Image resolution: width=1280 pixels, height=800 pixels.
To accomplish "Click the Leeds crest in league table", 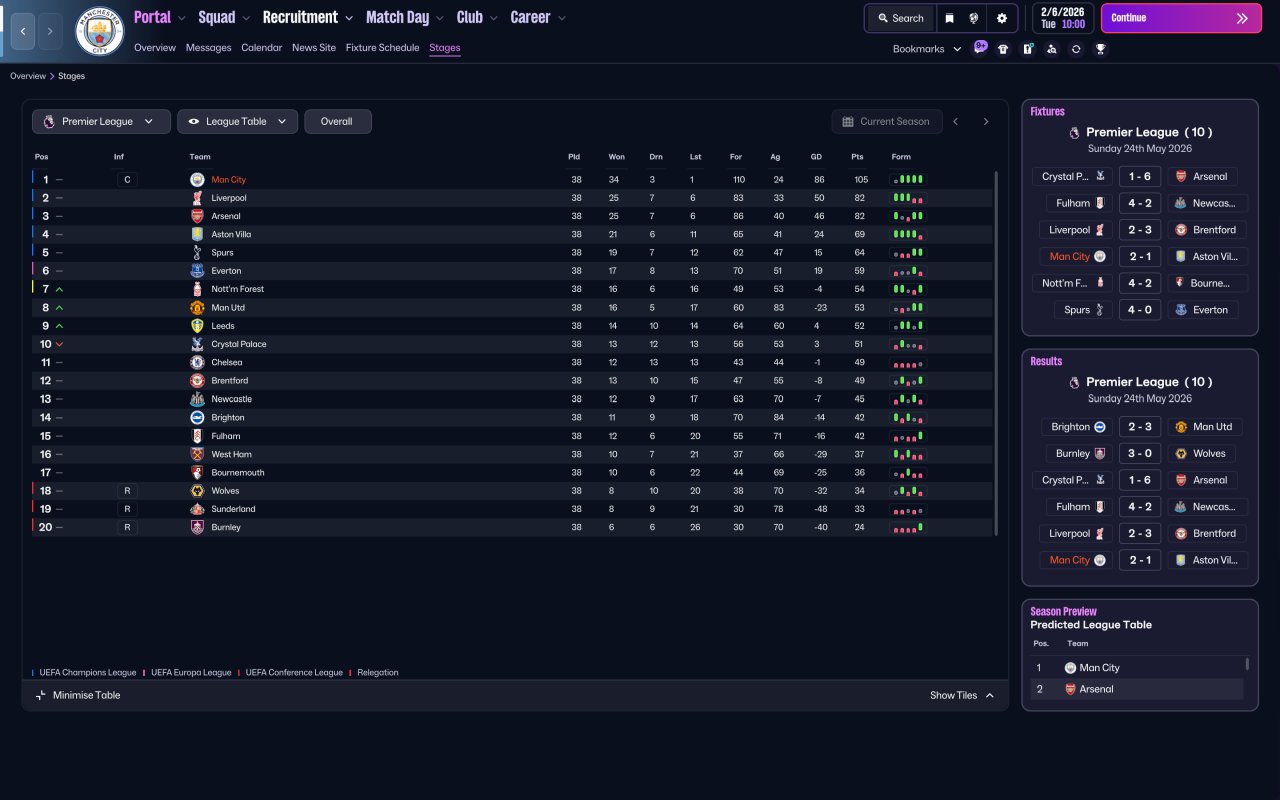I will pos(197,326).
